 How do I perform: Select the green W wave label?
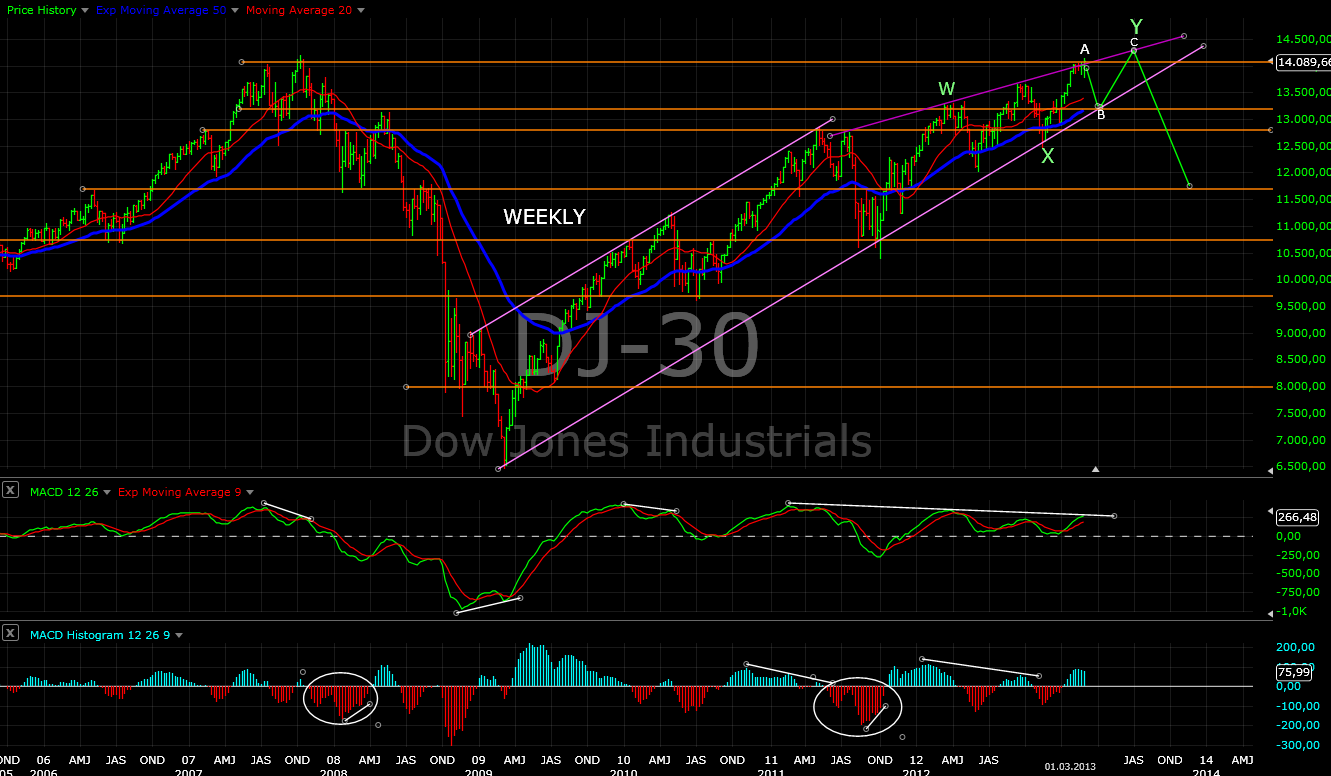click(947, 90)
